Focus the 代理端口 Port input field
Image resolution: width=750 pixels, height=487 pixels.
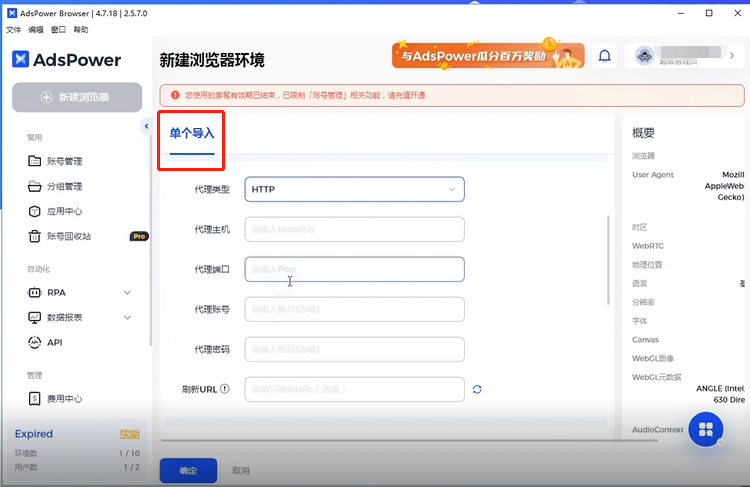(354, 269)
